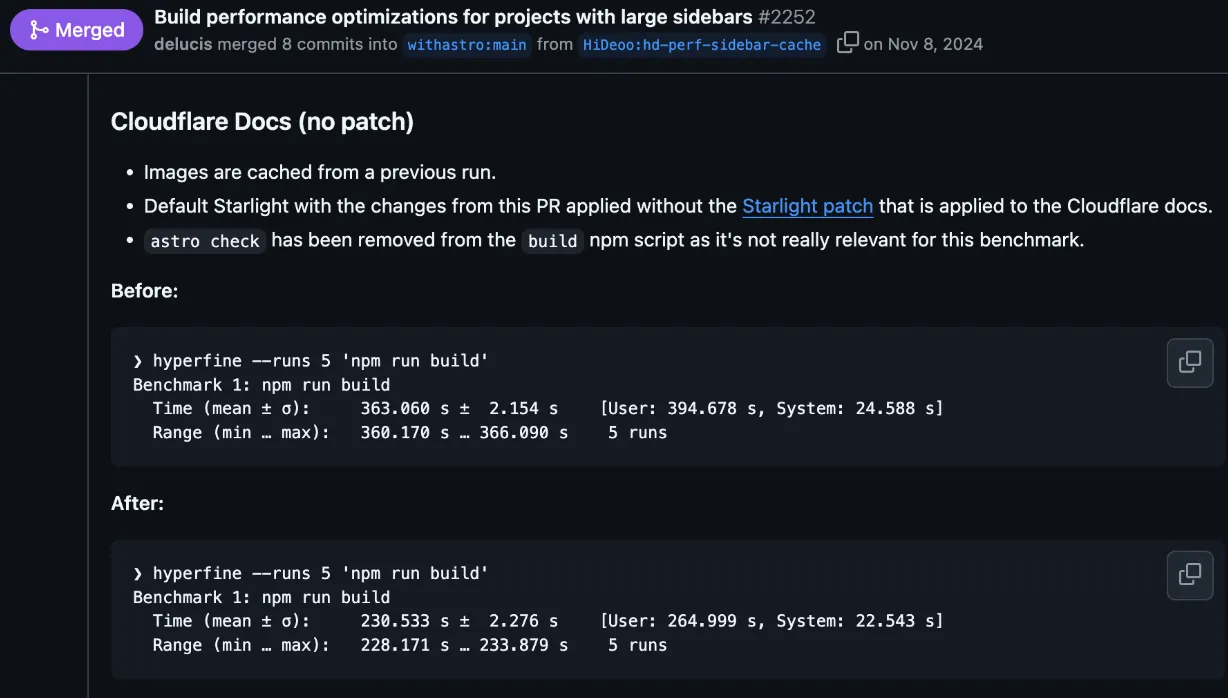Copy the head branch name icon
1228x698 pixels.
coord(847,42)
